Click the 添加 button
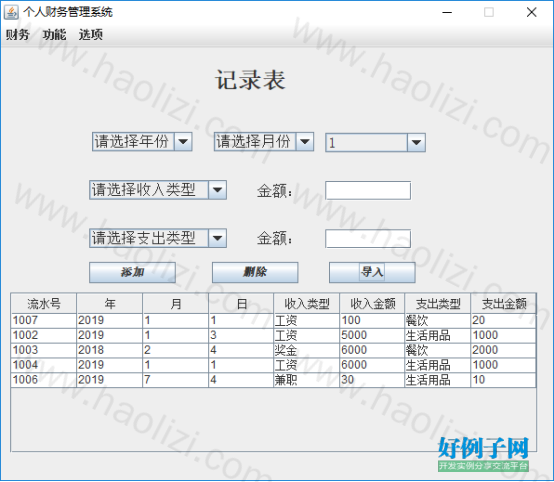Screen dimensions: 554x482 pyautogui.click(x=132, y=272)
